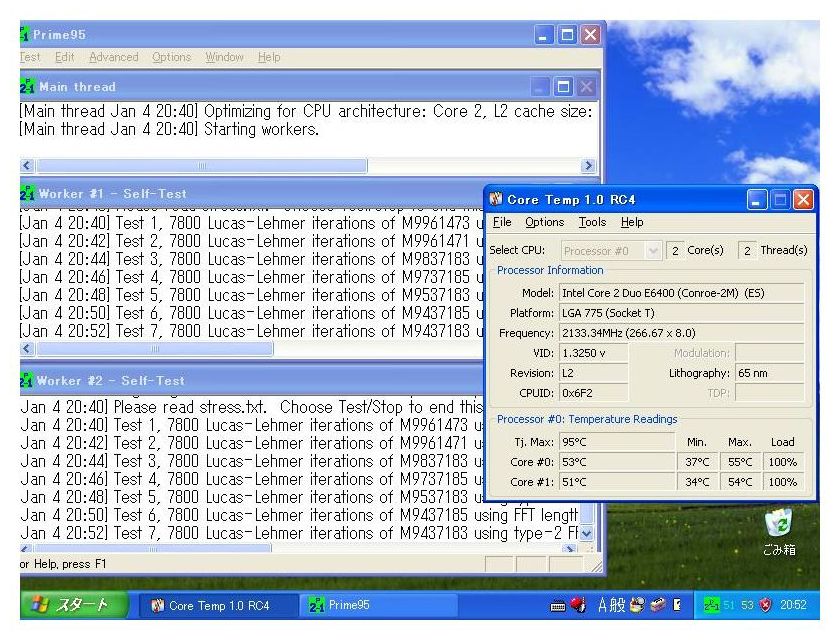Viewport: 840px width, 640px height.
Task: Click the IME pad icon in the language bar
Action: [x=637, y=605]
